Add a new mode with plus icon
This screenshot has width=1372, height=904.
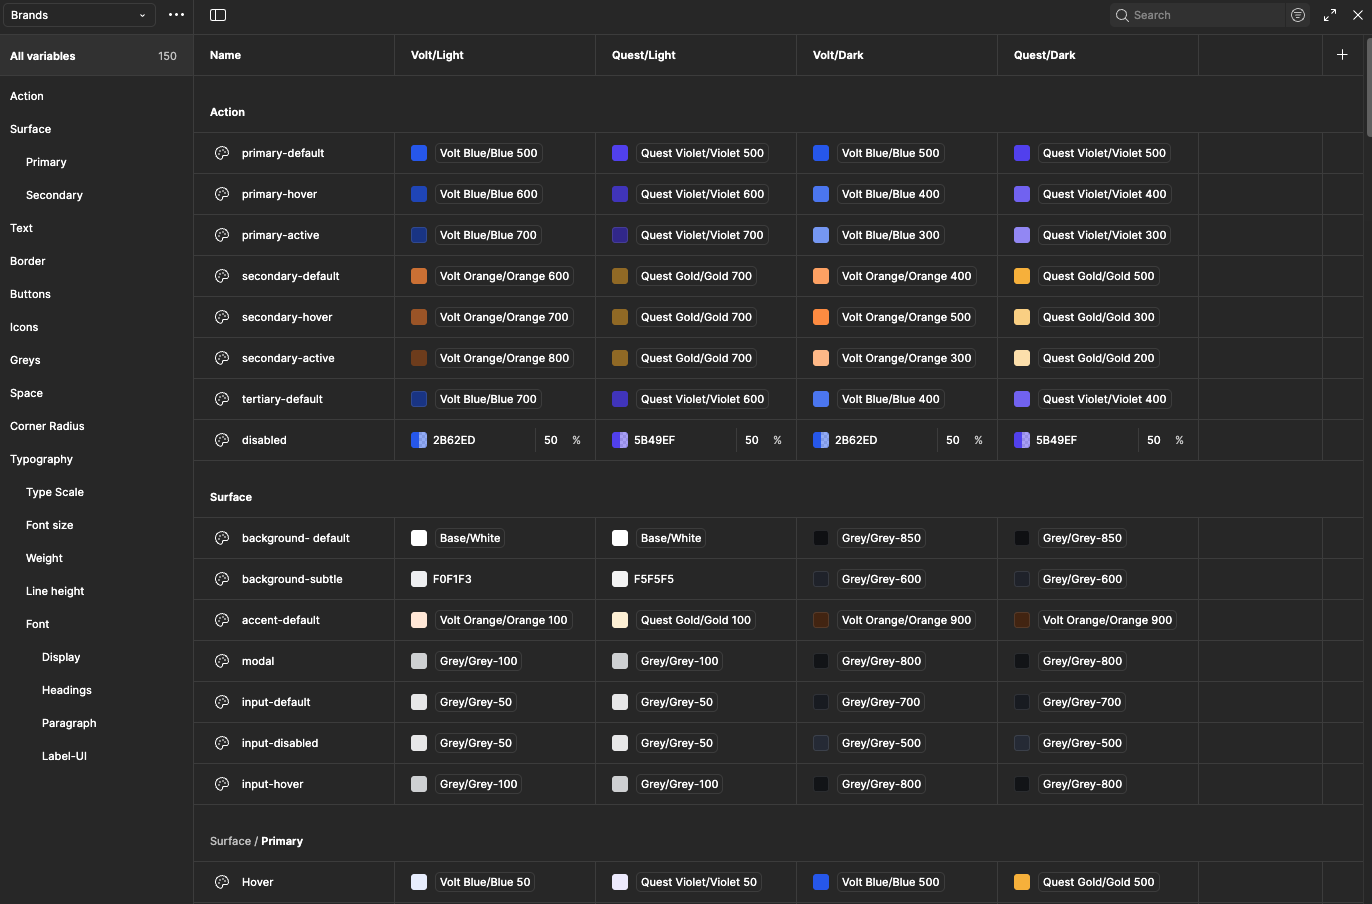click(1342, 55)
